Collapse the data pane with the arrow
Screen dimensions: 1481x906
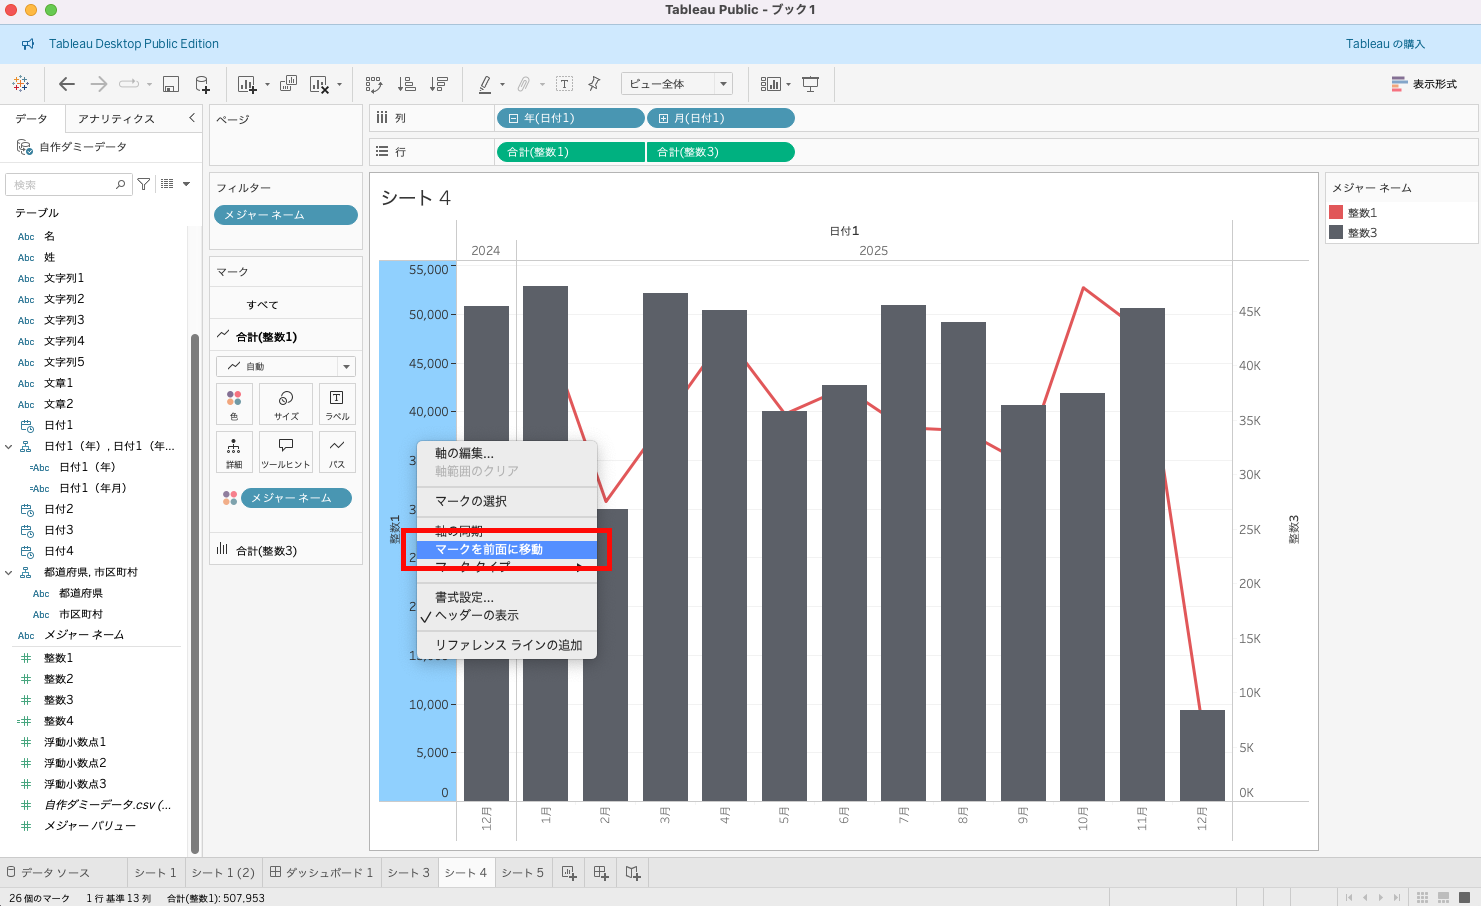192,118
